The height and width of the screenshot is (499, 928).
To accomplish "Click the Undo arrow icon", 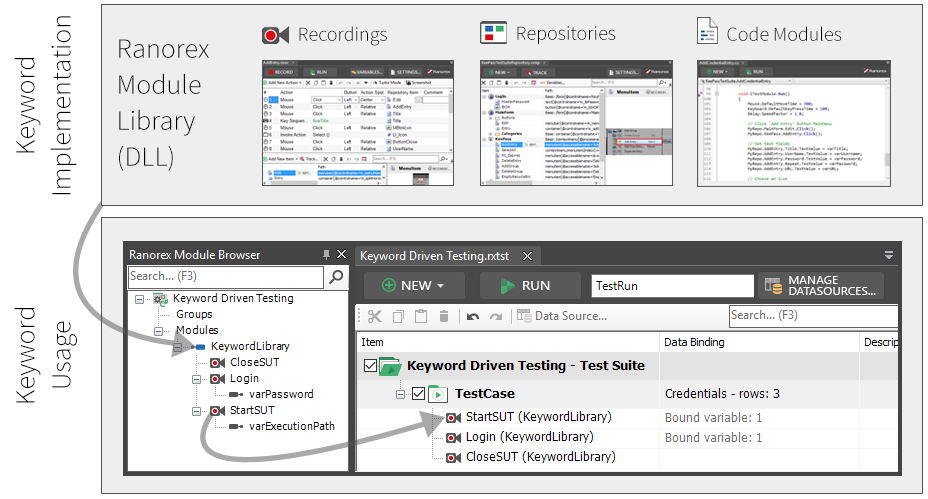I will [472, 317].
